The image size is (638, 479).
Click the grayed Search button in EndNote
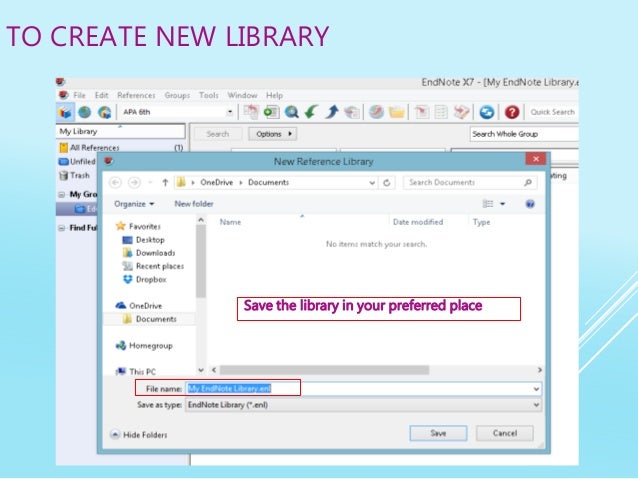218,134
